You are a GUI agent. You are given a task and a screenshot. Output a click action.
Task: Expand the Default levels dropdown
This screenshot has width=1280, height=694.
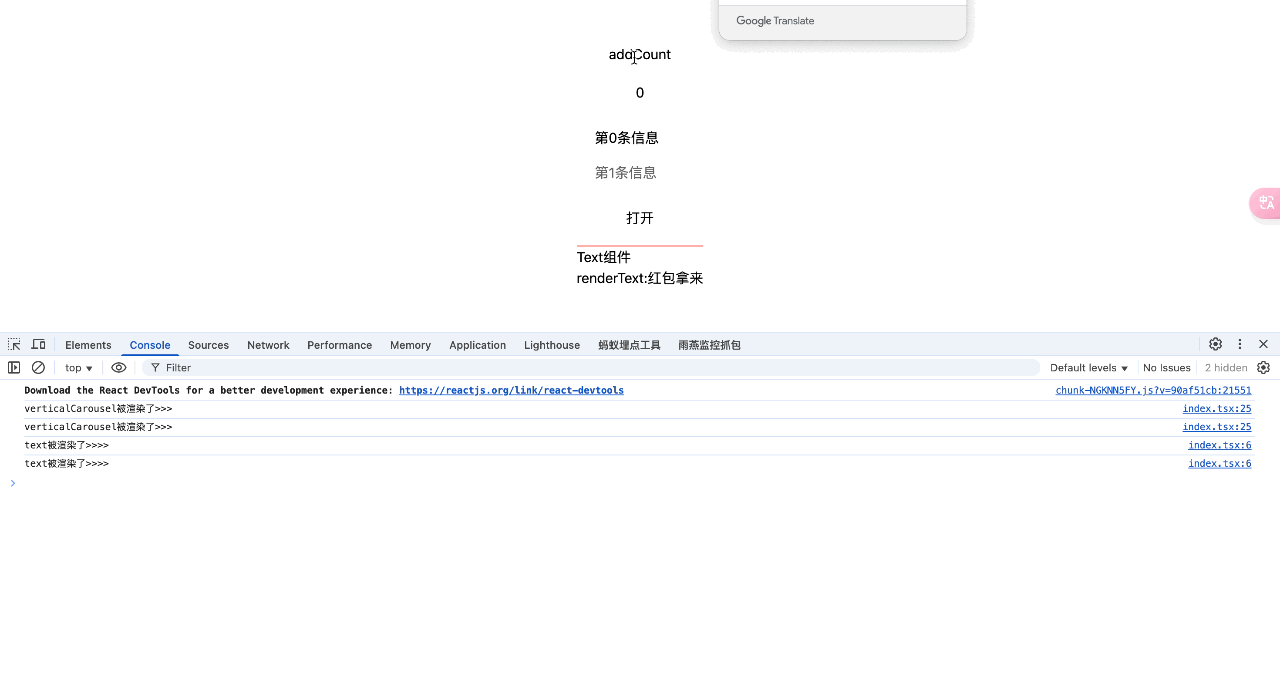[x=1088, y=367]
